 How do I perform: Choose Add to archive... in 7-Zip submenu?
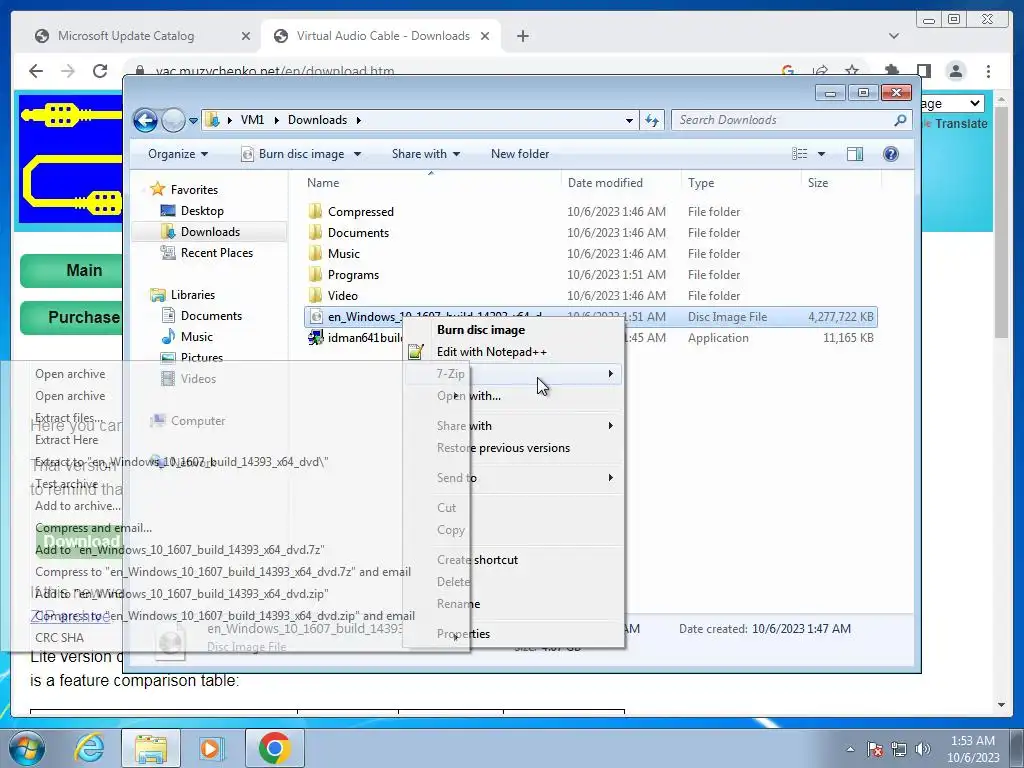point(78,505)
